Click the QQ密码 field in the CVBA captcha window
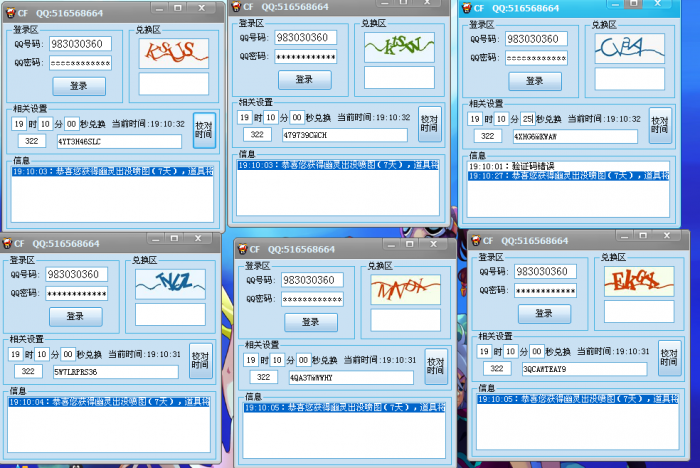This screenshot has height=468, width=700. pyautogui.click(x=536, y=58)
